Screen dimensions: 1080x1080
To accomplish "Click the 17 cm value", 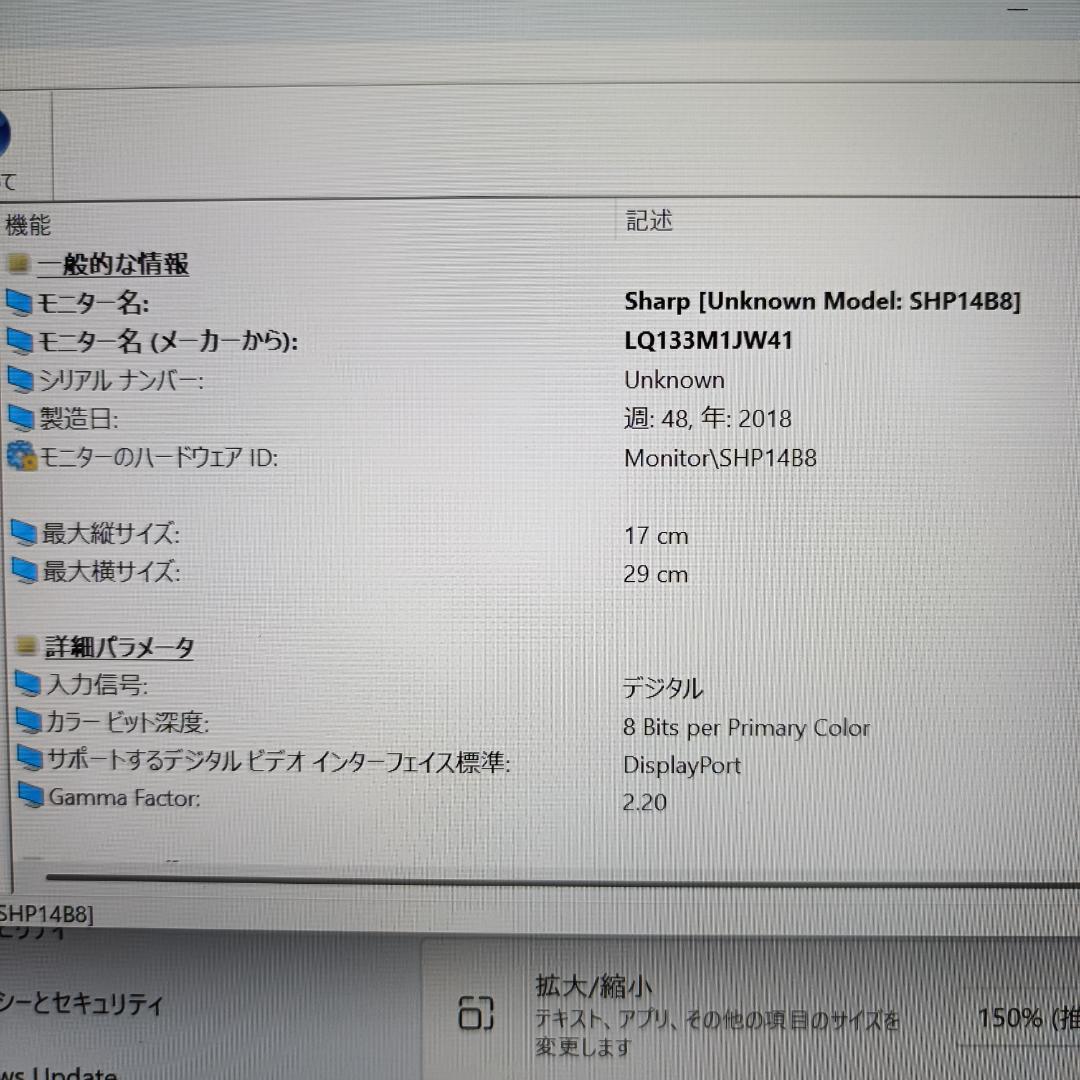I will pyautogui.click(x=656, y=536).
